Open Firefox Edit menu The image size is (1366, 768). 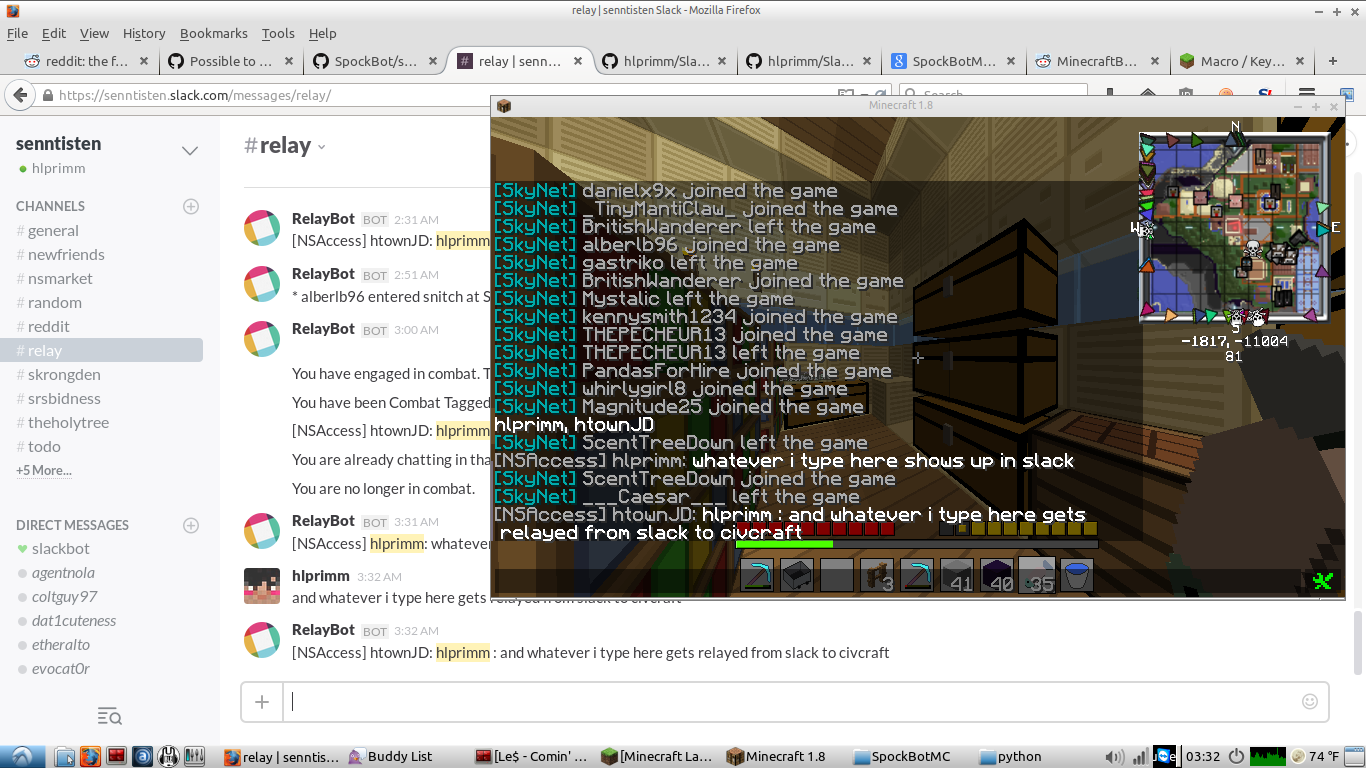pyautogui.click(x=54, y=33)
